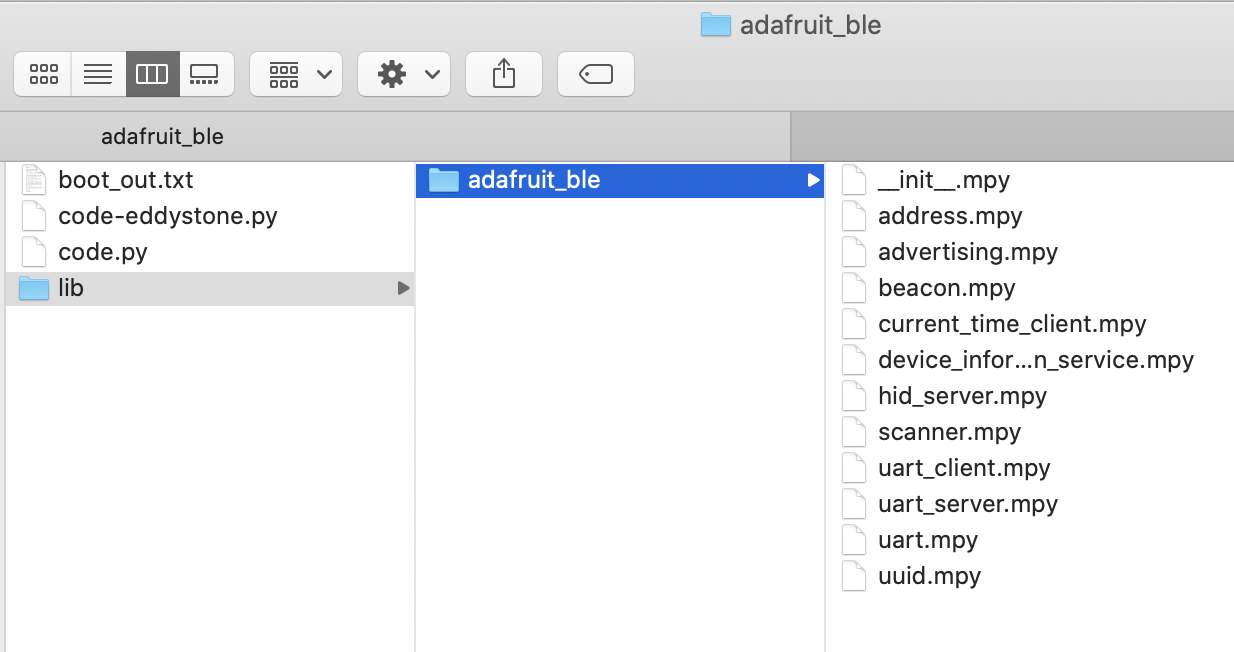1234x652 pixels.
Task: Open the gear action menu
Action: (404, 74)
